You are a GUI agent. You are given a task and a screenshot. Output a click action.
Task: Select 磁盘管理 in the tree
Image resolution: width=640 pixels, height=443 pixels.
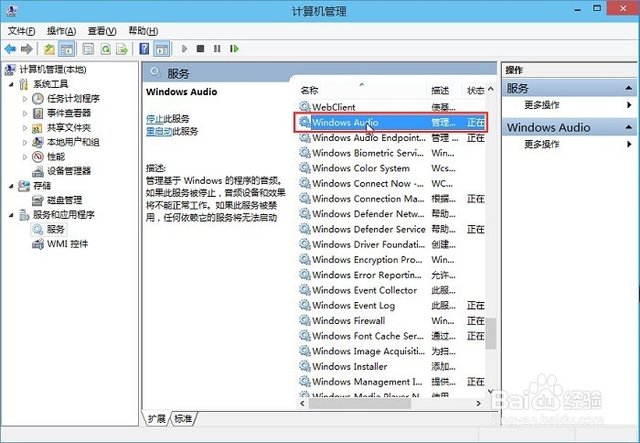(x=62, y=200)
